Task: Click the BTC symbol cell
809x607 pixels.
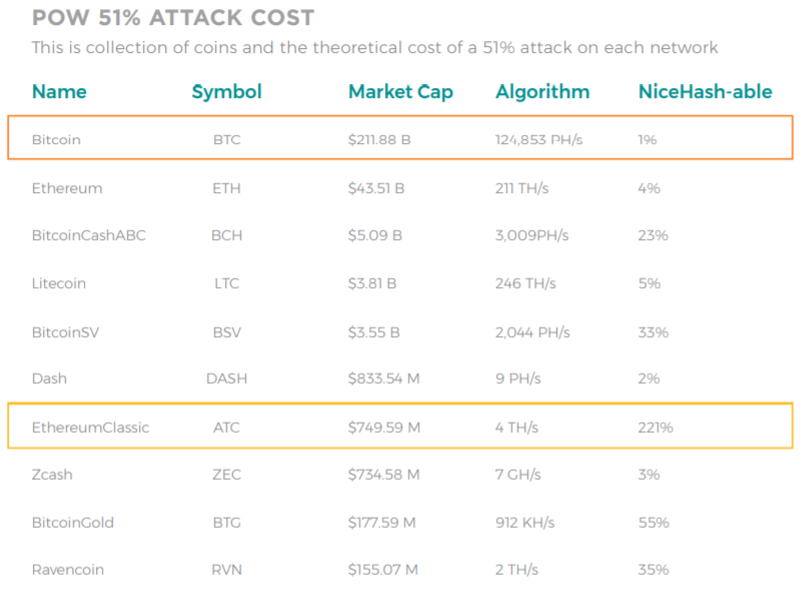Action: click(x=226, y=139)
